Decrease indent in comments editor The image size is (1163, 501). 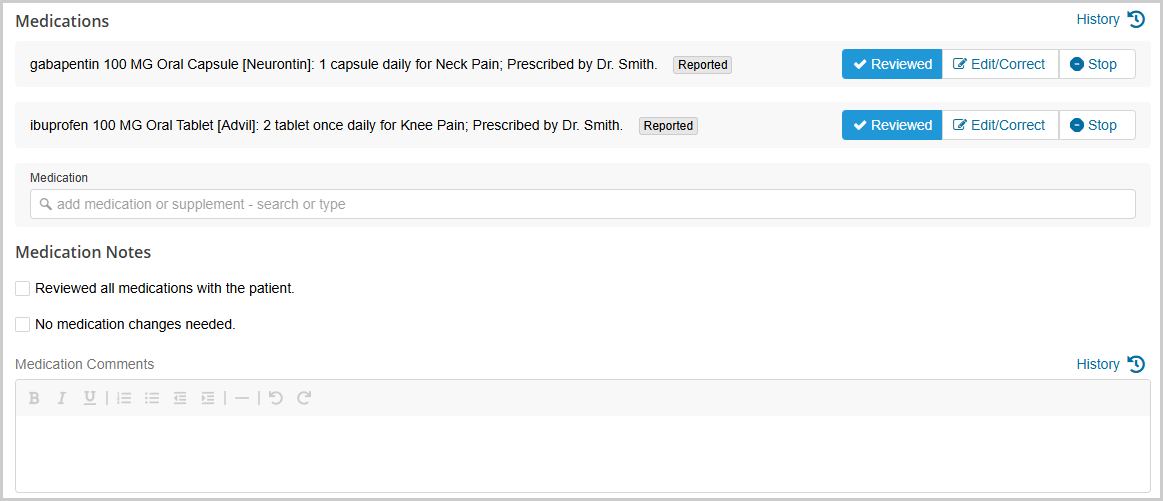180,398
